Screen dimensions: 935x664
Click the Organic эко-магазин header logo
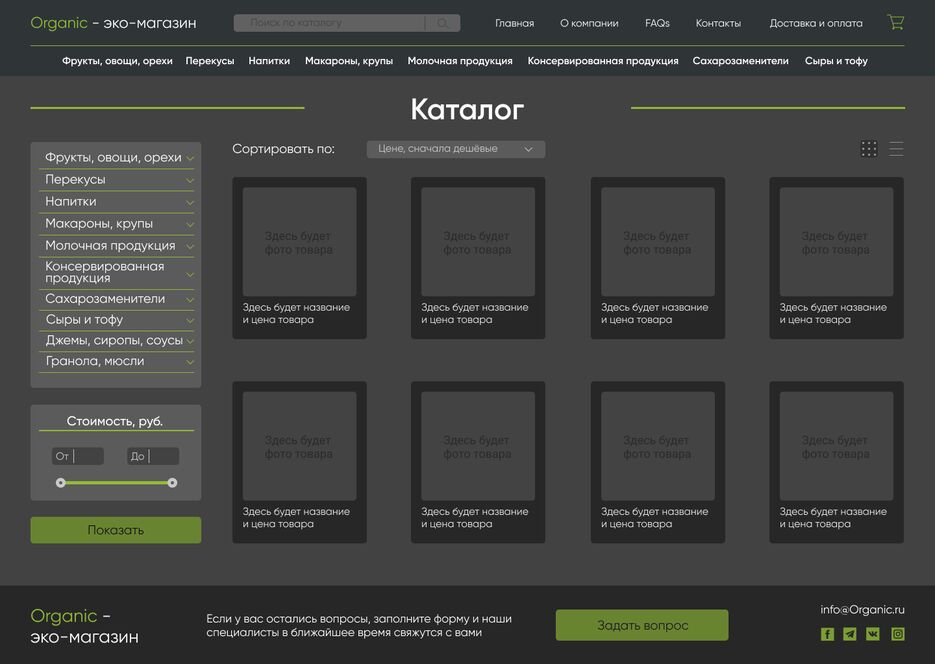(113, 23)
